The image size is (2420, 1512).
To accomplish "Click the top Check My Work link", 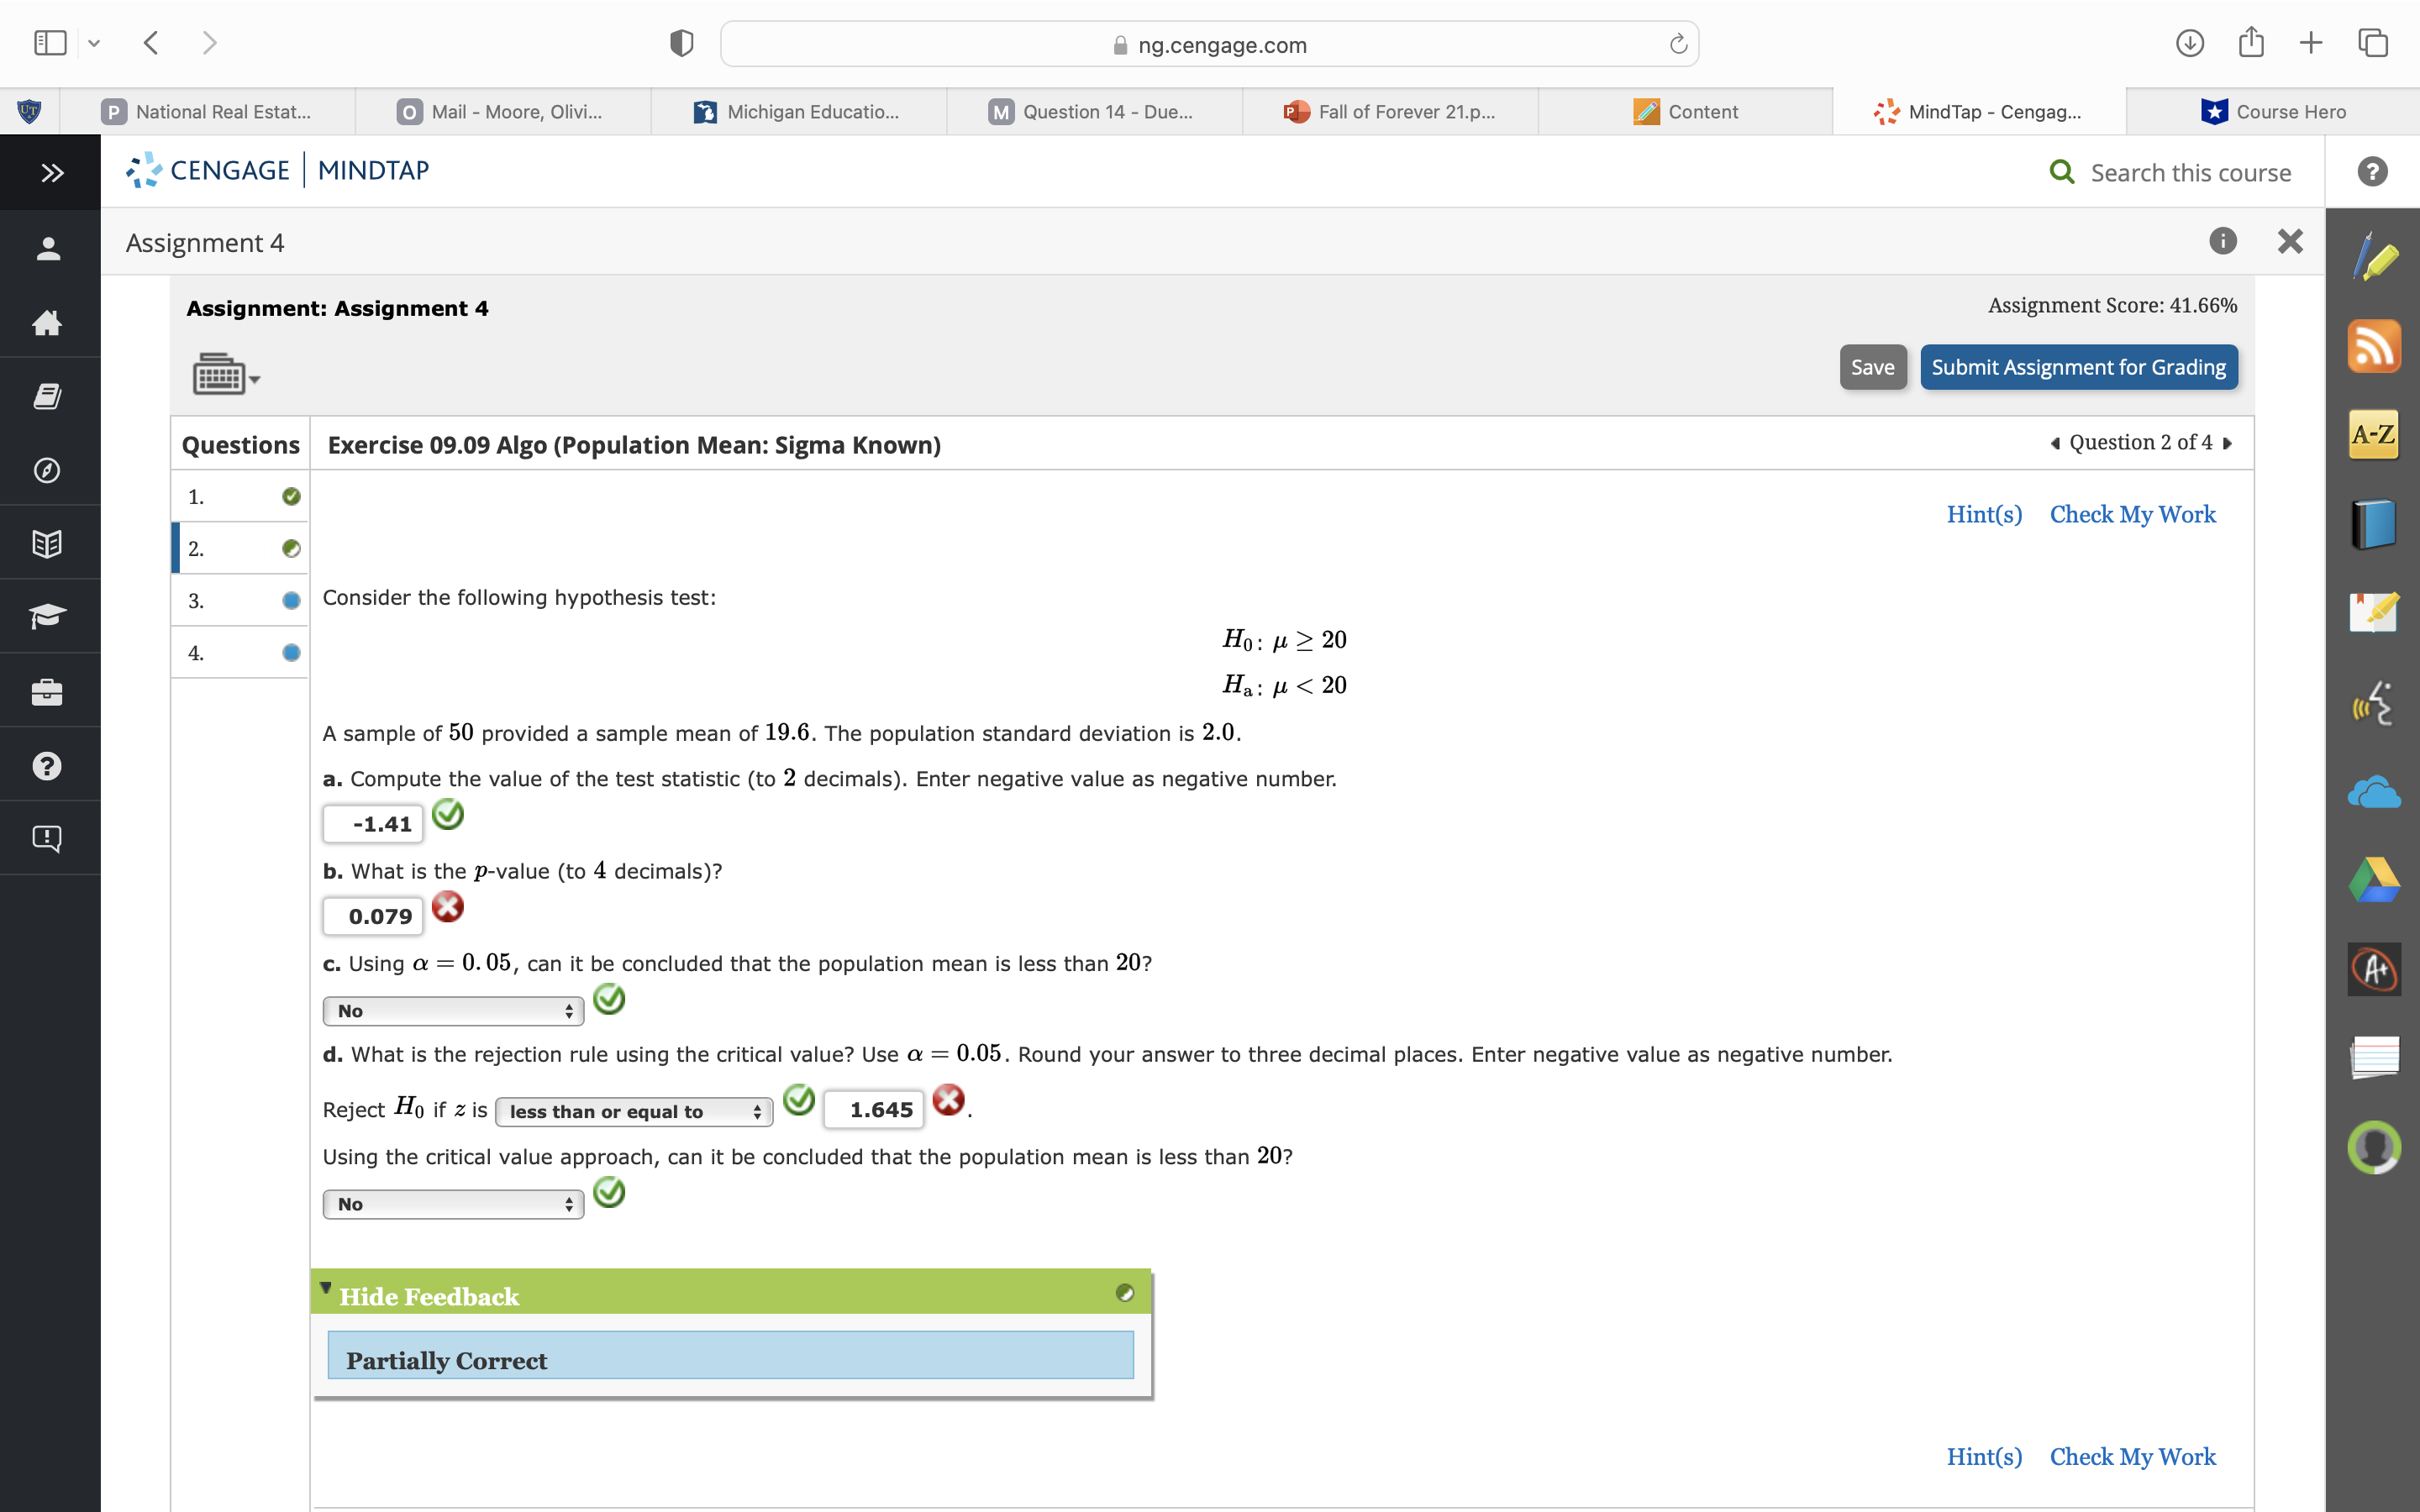I will pyautogui.click(x=2132, y=514).
